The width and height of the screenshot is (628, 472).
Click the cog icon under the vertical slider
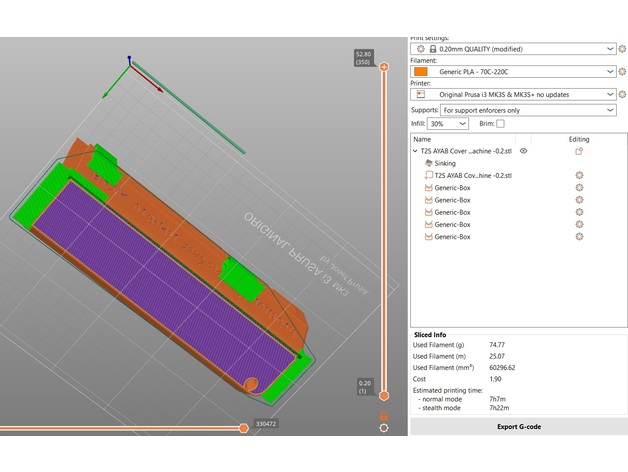pos(384,428)
